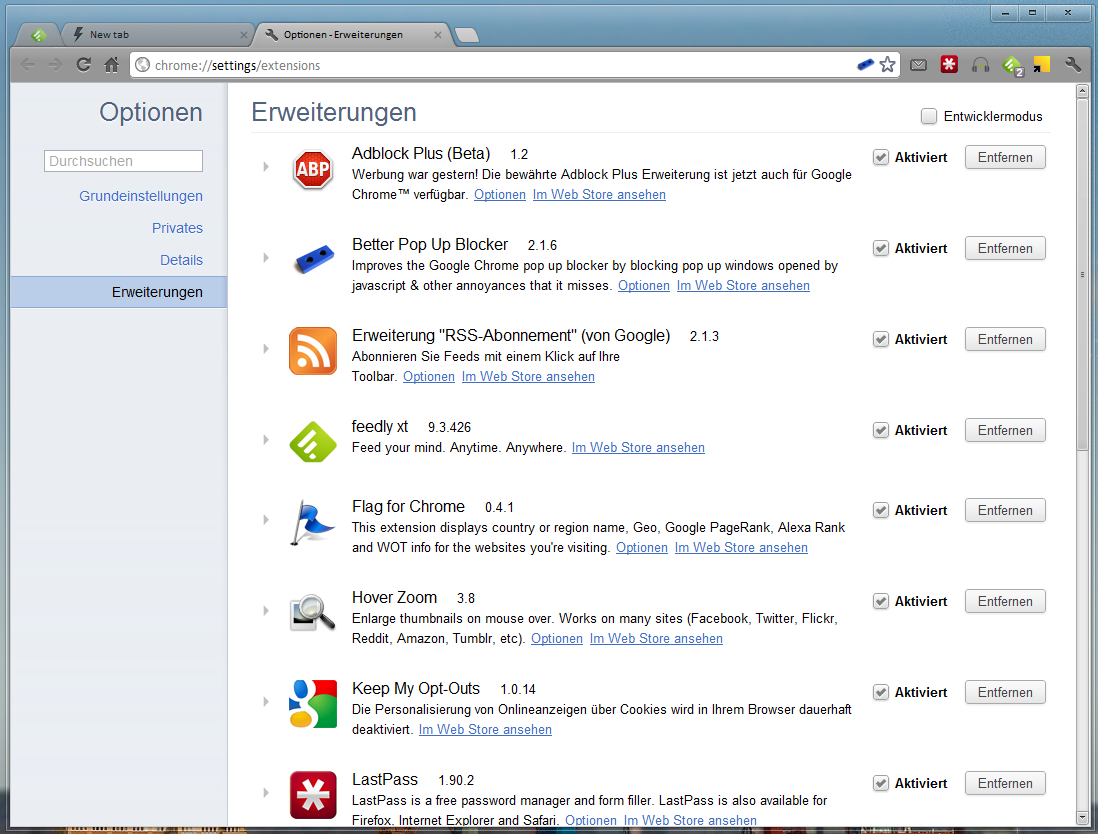Screen dimensions: 1098x834
Task: Uncheck Aktiviert for RSS-Abonnement extension
Action: point(881,340)
